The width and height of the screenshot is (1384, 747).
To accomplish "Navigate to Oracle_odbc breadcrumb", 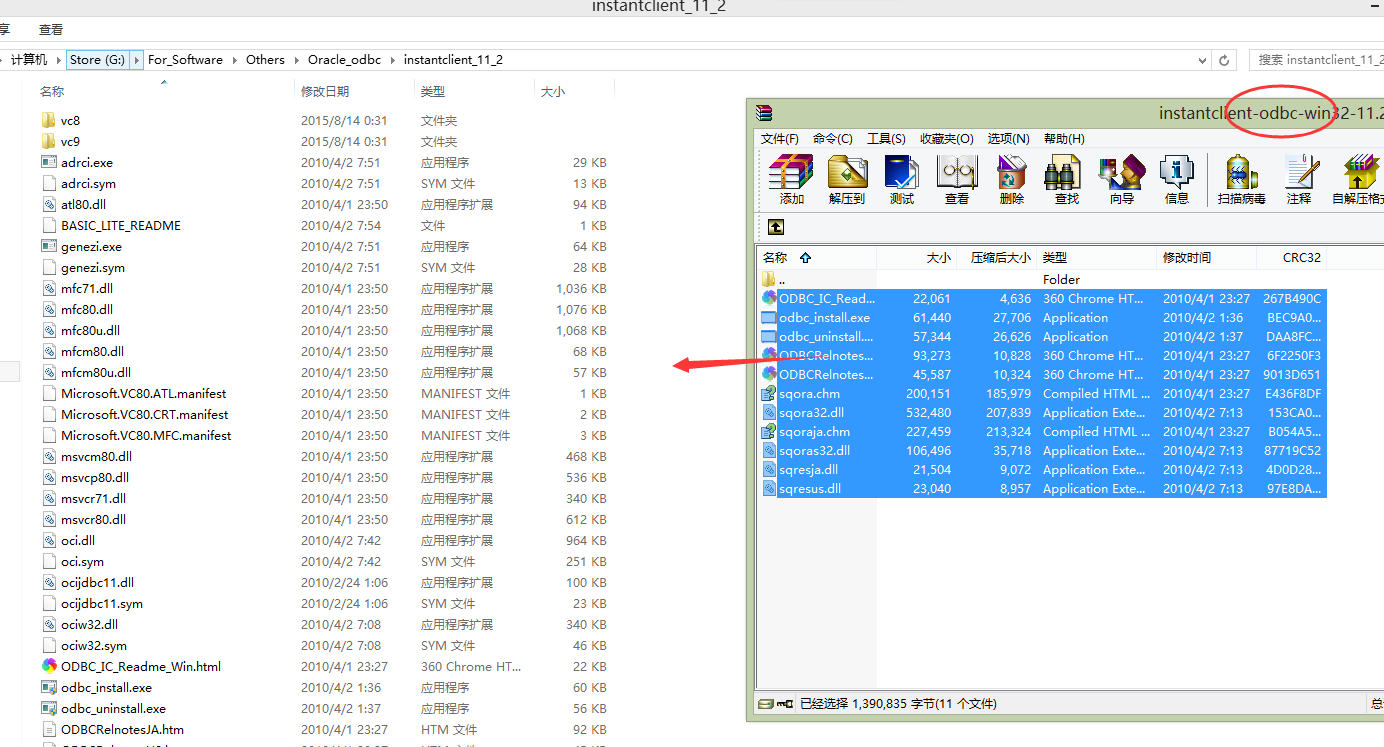I will (344, 60).
